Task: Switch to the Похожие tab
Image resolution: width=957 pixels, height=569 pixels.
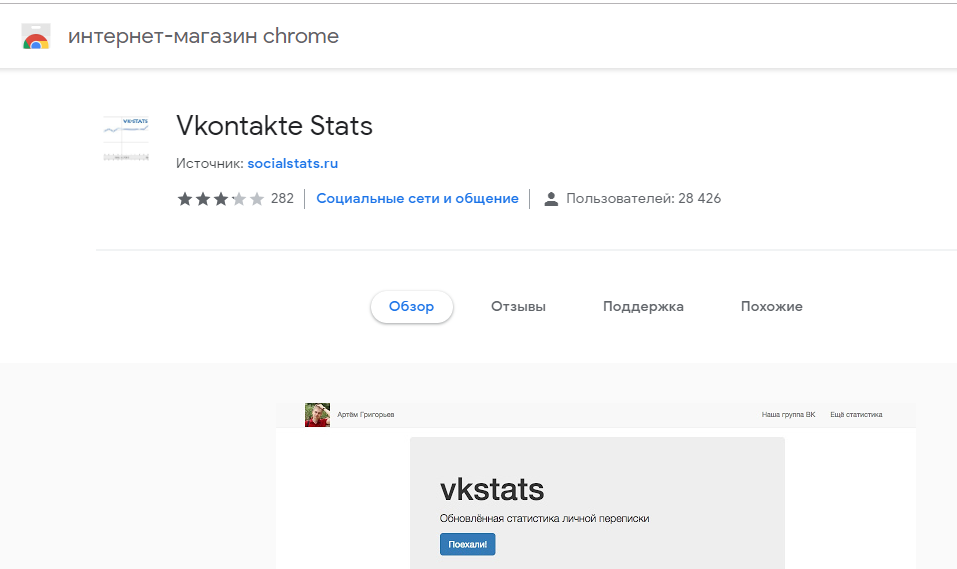Action: (x=771, y=306)
